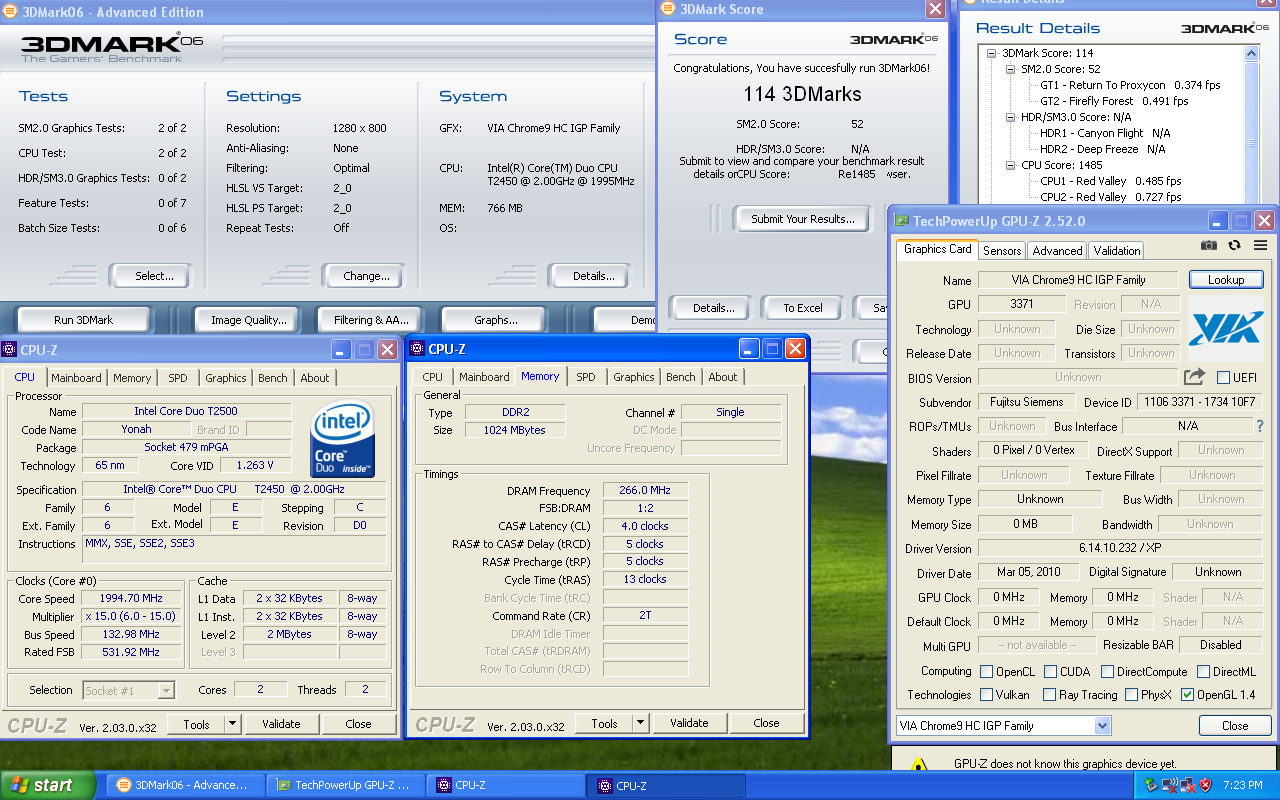Open the GPU-Z hamburger menu
This screenshot has height=800, width=1280.
[x=1260, y=245]
